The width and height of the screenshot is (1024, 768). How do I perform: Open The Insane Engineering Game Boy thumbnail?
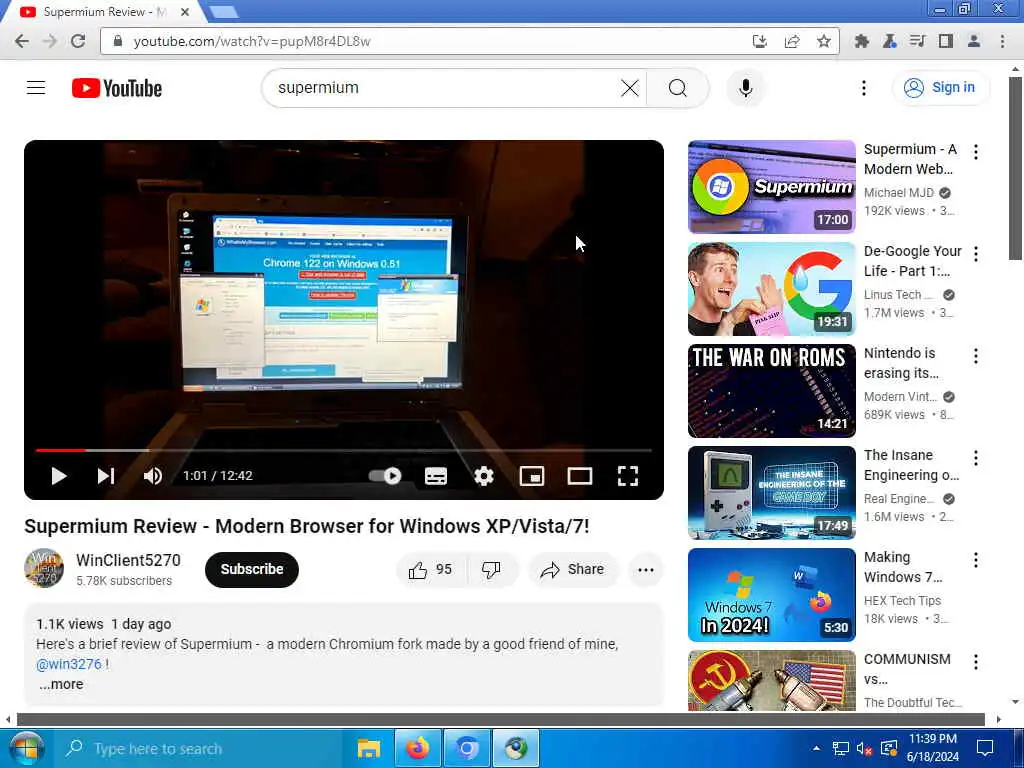771,492
